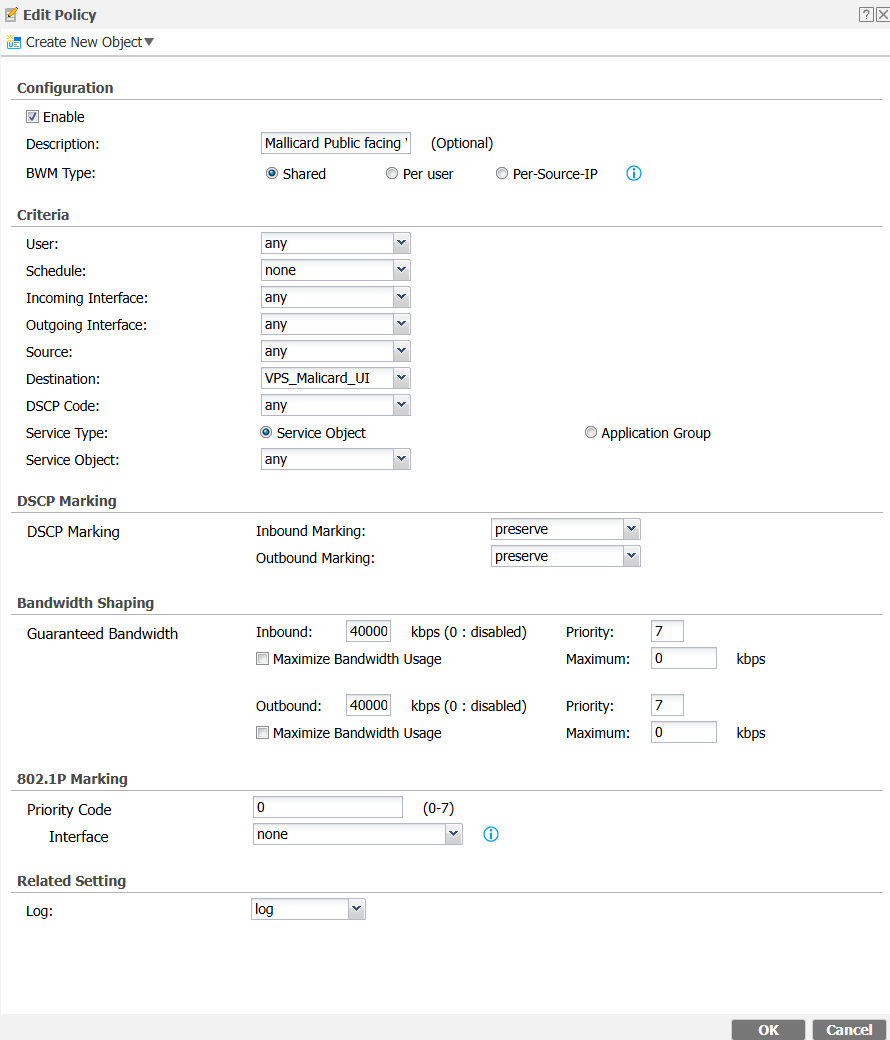Click Outbound guaranteed bandwidth field
Image resolution: width=890 pixels, height=1040 pixels.
369,705
